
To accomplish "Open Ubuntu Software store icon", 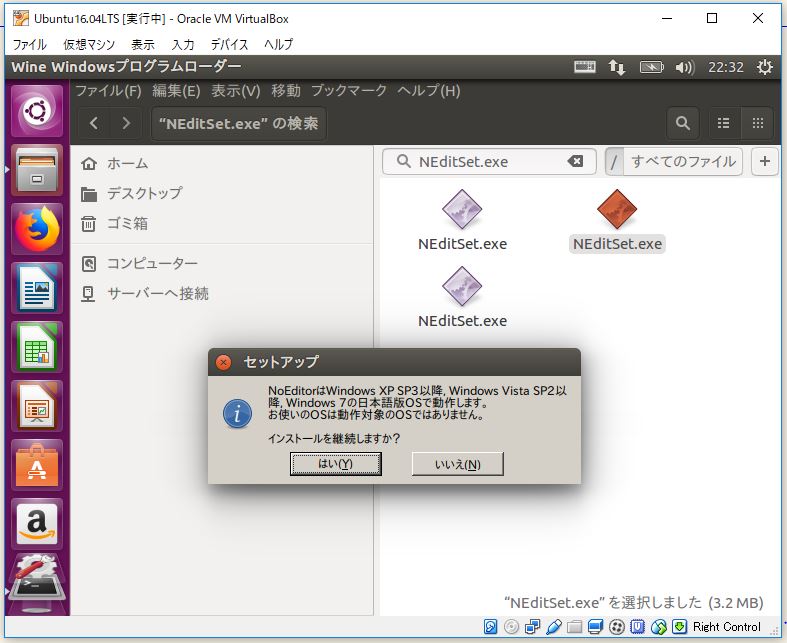I will coord(37,465).
